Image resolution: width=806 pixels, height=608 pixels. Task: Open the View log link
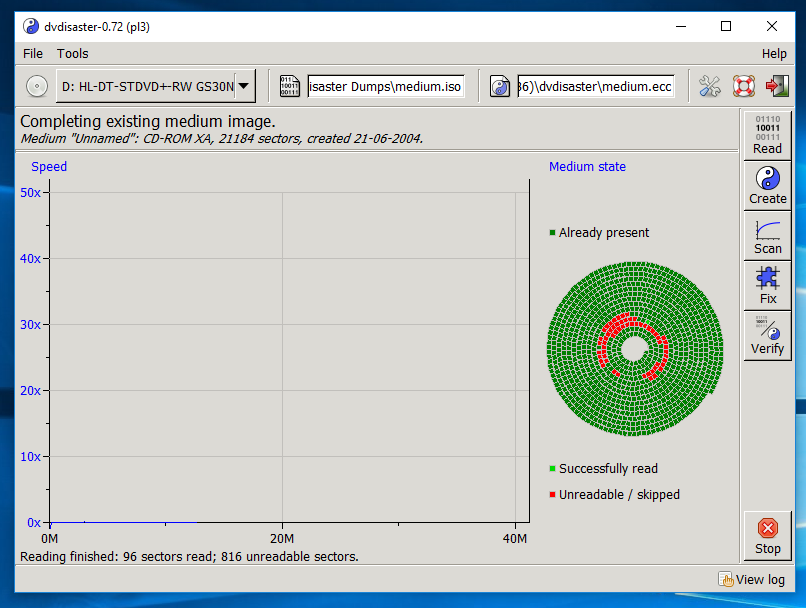(752, 580)
